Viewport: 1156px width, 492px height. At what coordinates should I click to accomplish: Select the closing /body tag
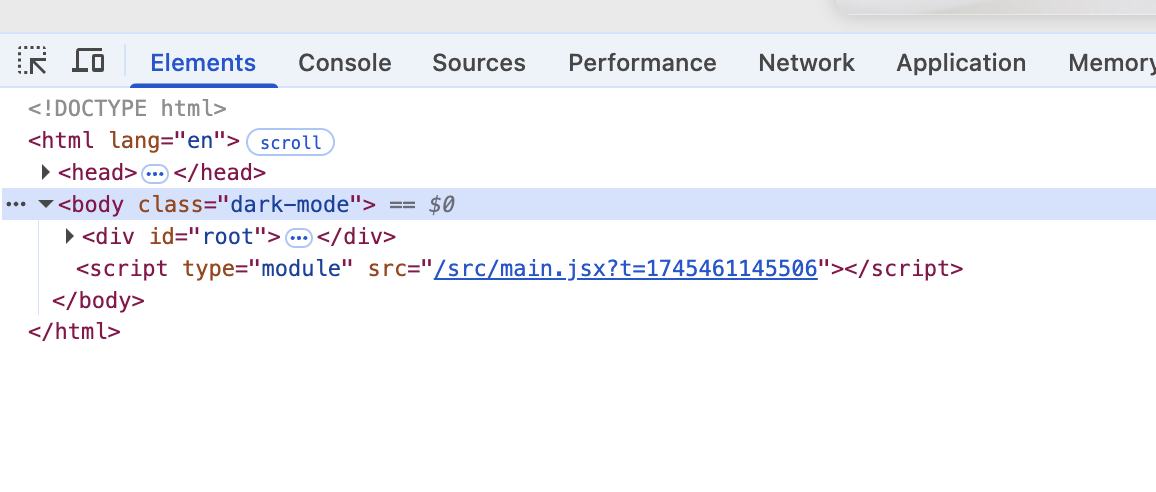98,300
